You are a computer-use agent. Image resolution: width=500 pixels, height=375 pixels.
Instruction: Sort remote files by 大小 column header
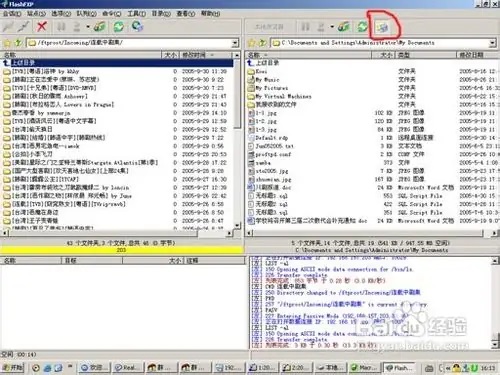[x=170, y=55]
